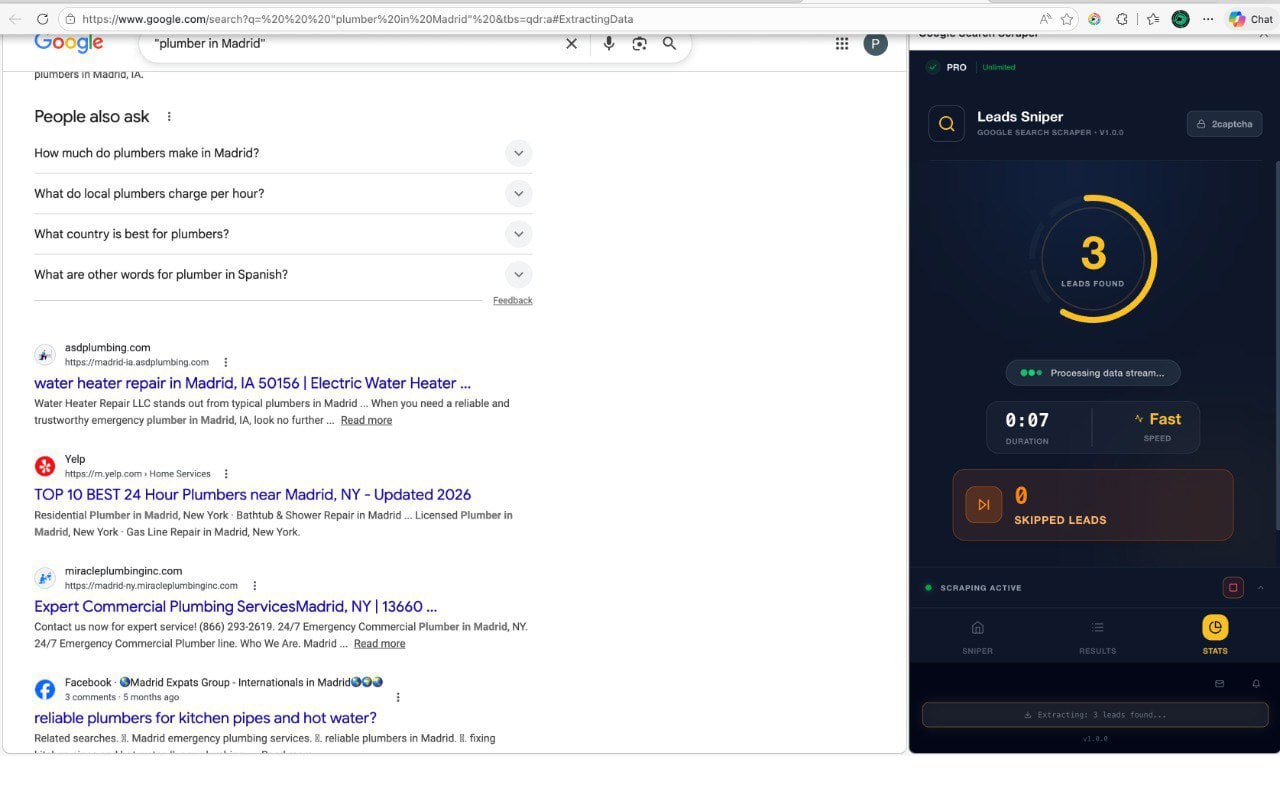Click "Read more" under the asdplumbing result
The width and height of the screenshot is (1280, 800).
[x=366, y=420]
